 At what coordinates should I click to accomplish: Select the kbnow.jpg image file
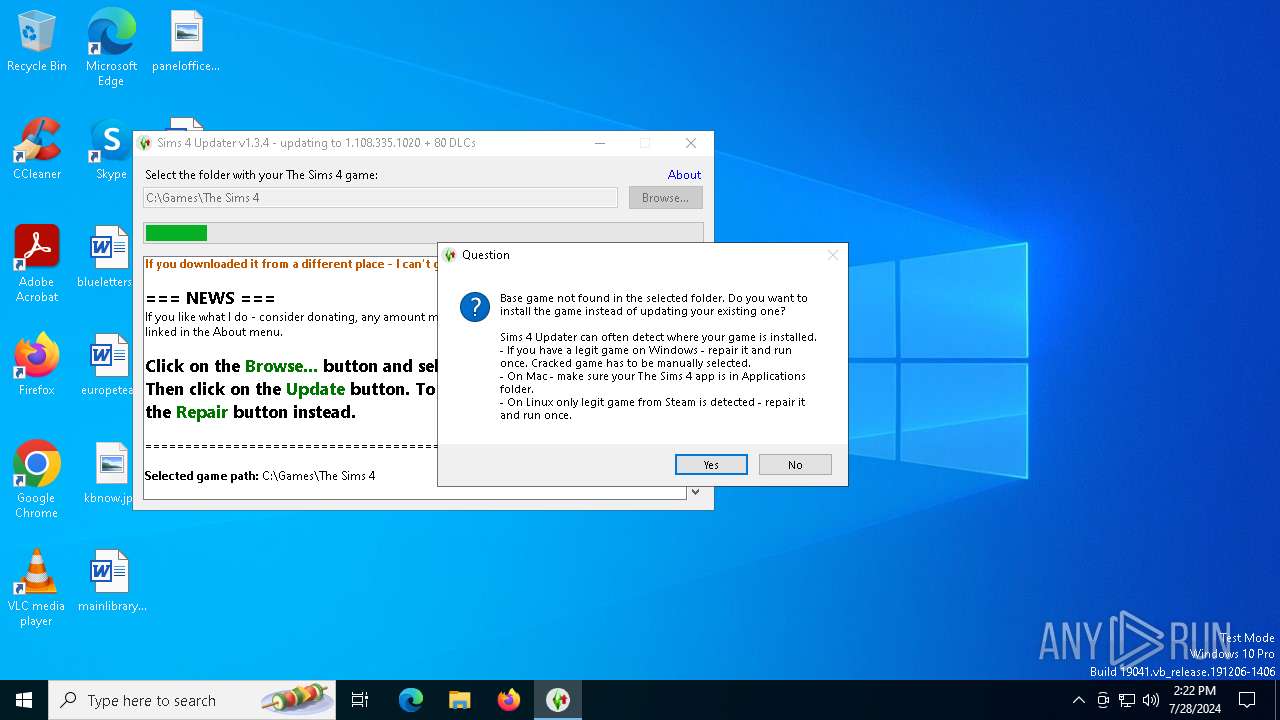pyautogui.click(x=108, y=473)
